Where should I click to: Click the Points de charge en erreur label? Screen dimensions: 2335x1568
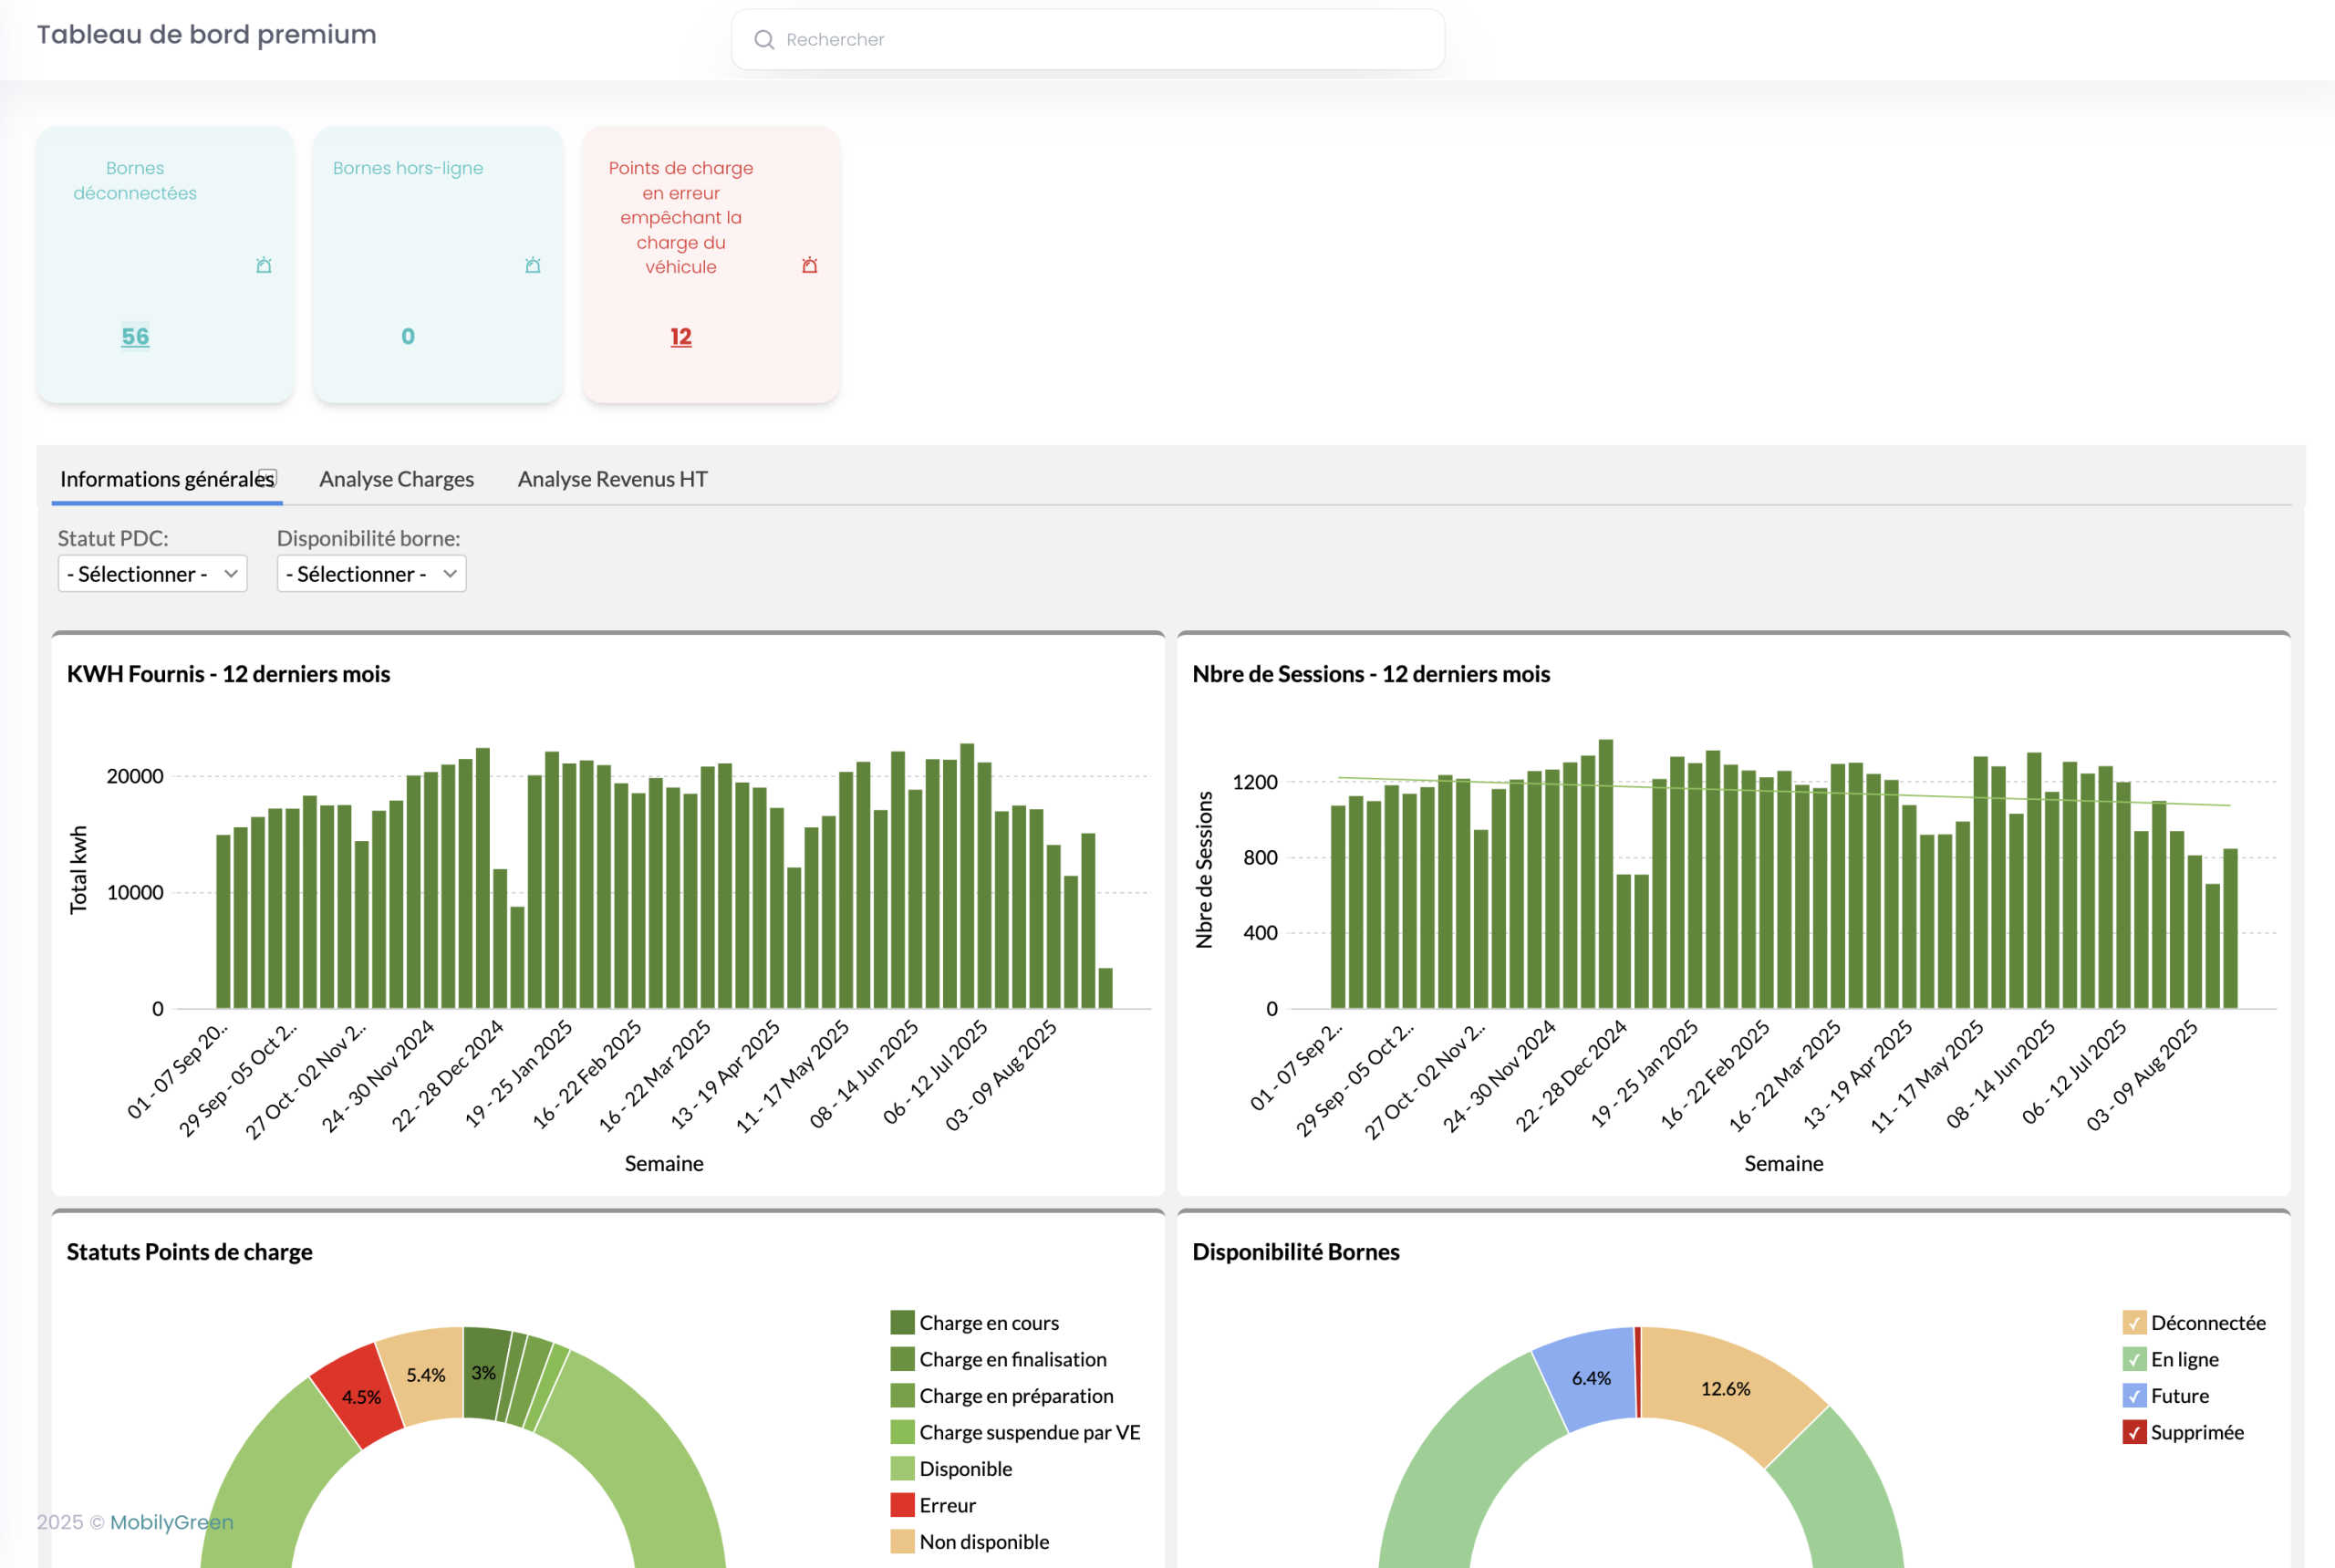click(x=681, y=217)
